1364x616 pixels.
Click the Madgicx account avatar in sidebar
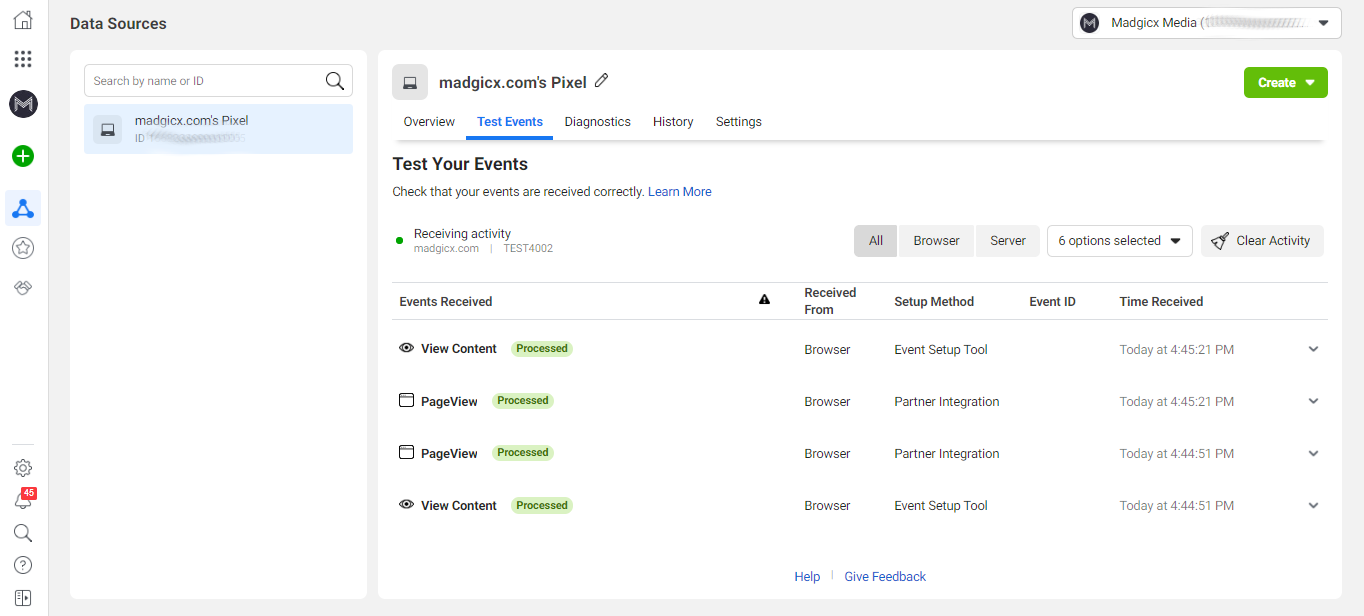23,103
